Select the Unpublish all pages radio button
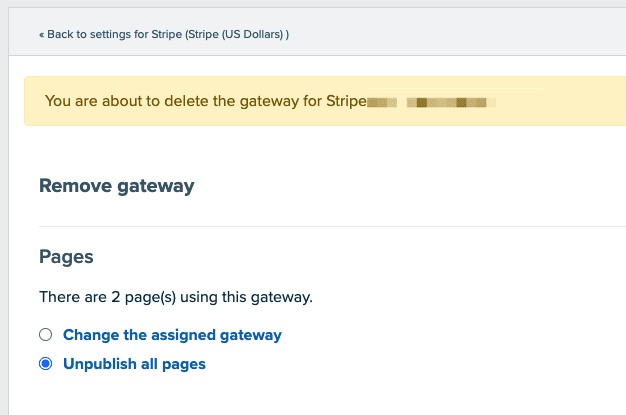This screenshot has height=415, width=626. (x=46, y=364)
